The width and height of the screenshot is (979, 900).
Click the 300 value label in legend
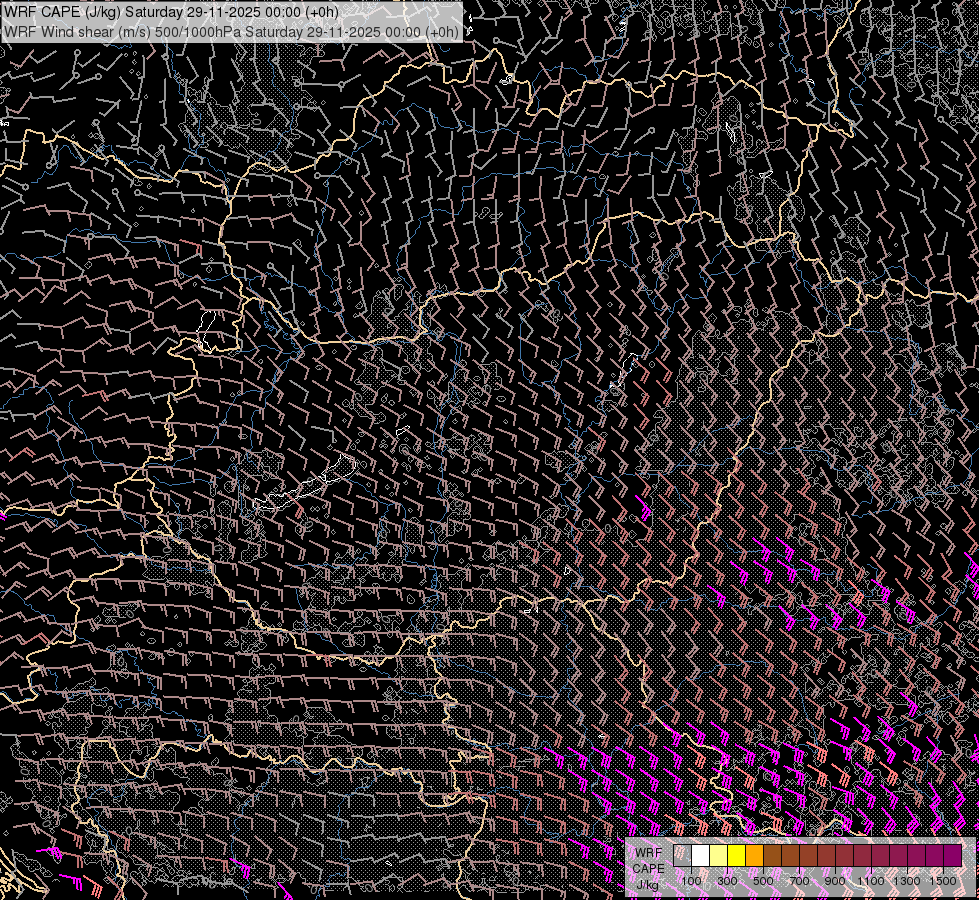pyautogui.click(x=727, y=881)
